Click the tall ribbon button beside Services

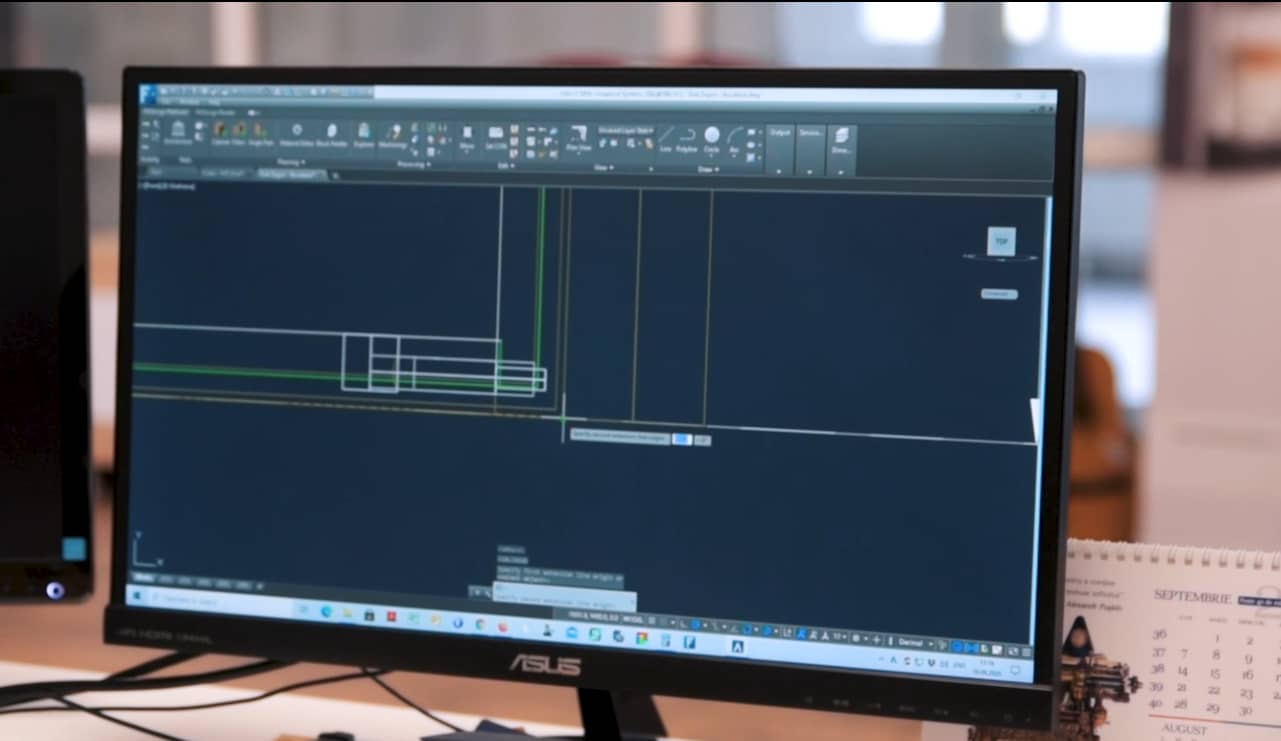click(841, 152)
